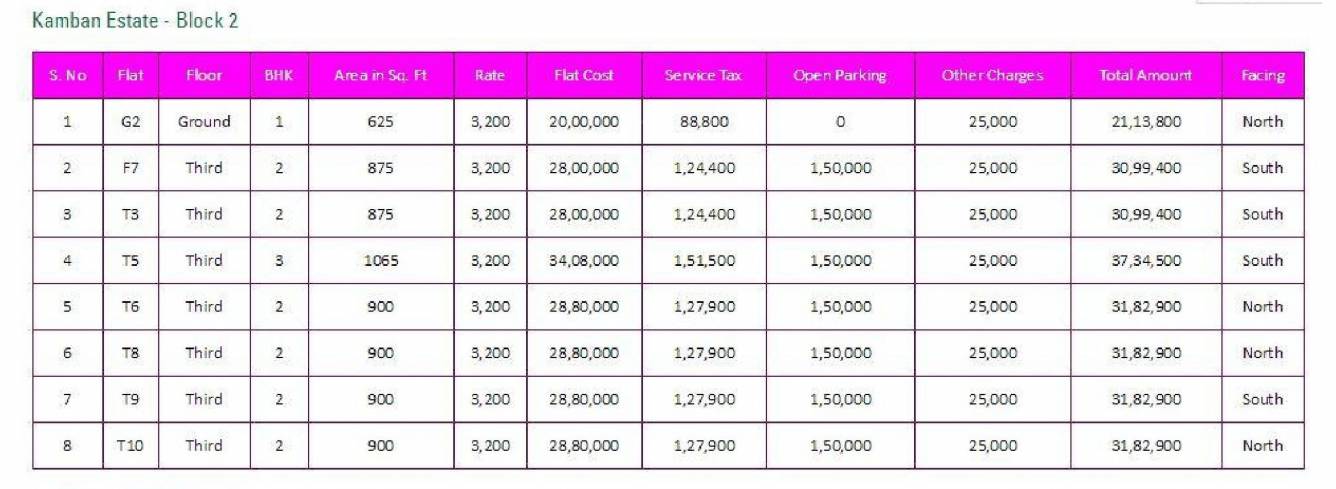Click the Ground floor cell
Image resolution: width=1336 pixels, height=489 pixels.
[204, 122]
